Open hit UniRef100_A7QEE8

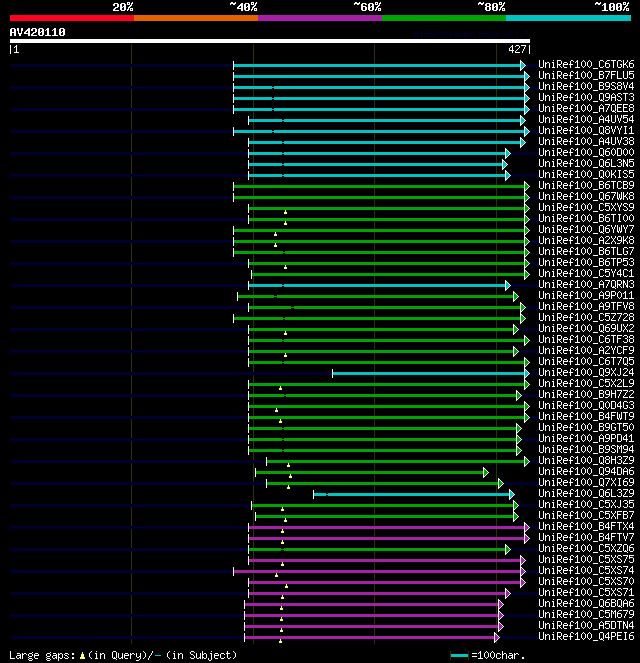click(x=586, y=108)
